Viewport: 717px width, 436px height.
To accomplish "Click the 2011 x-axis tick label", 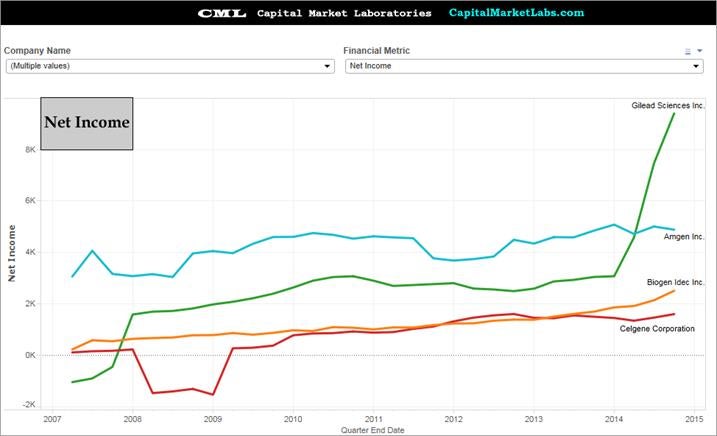I will pos(374,419).
